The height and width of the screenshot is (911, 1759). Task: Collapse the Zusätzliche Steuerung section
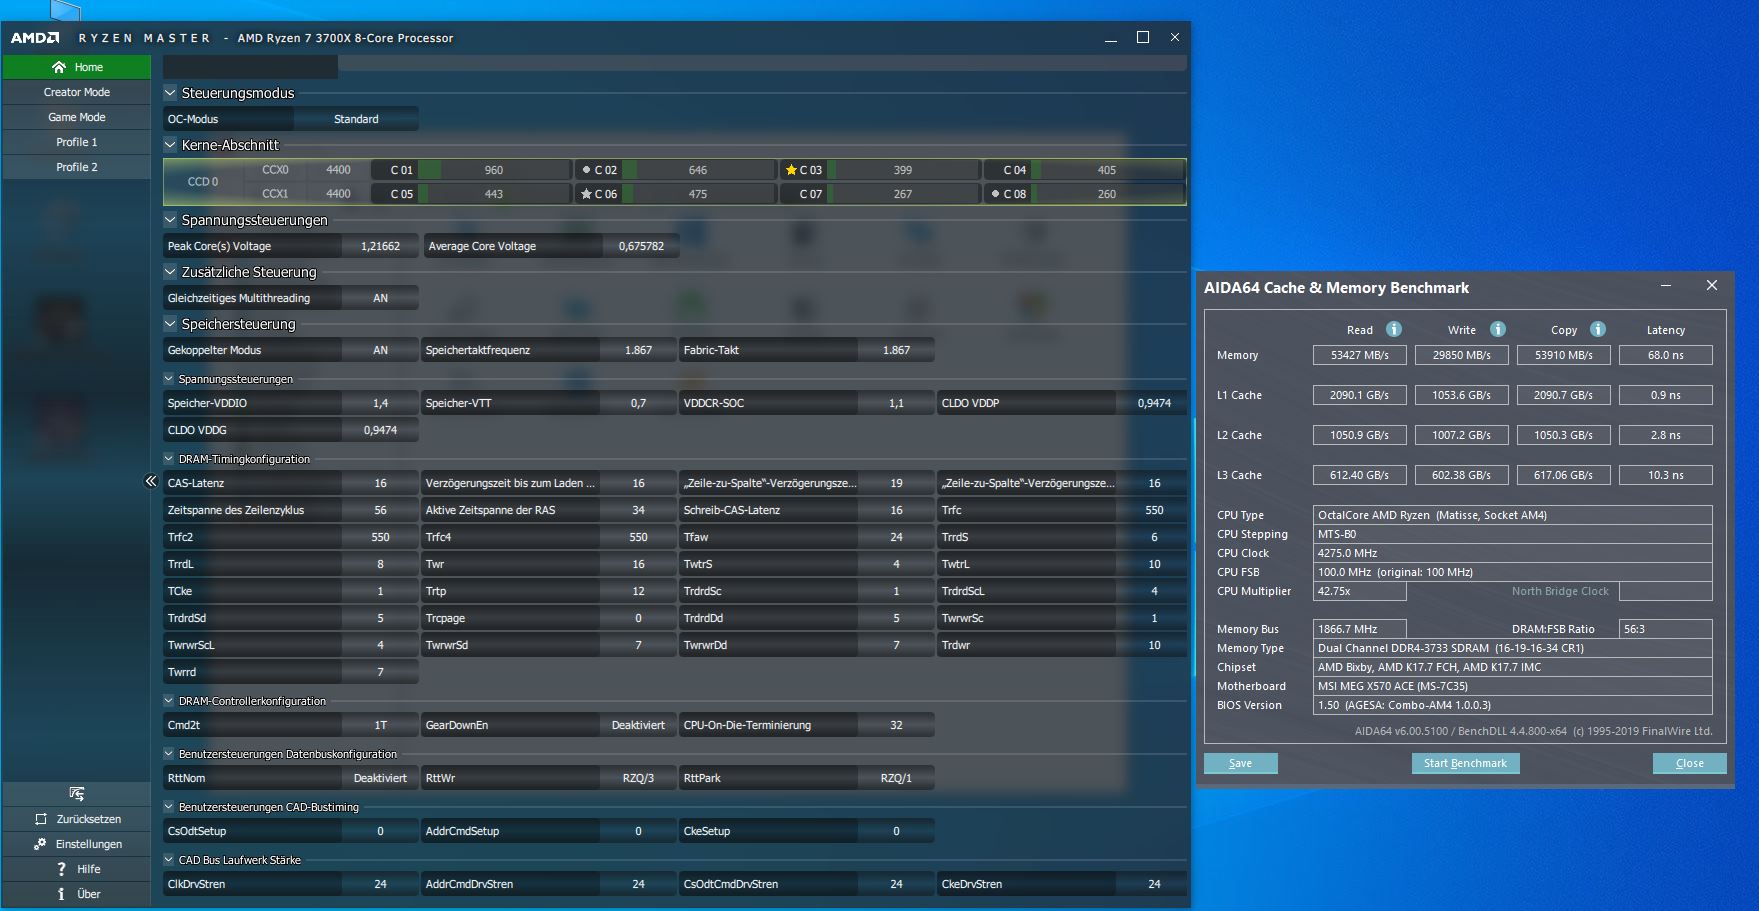pos(170,272)
